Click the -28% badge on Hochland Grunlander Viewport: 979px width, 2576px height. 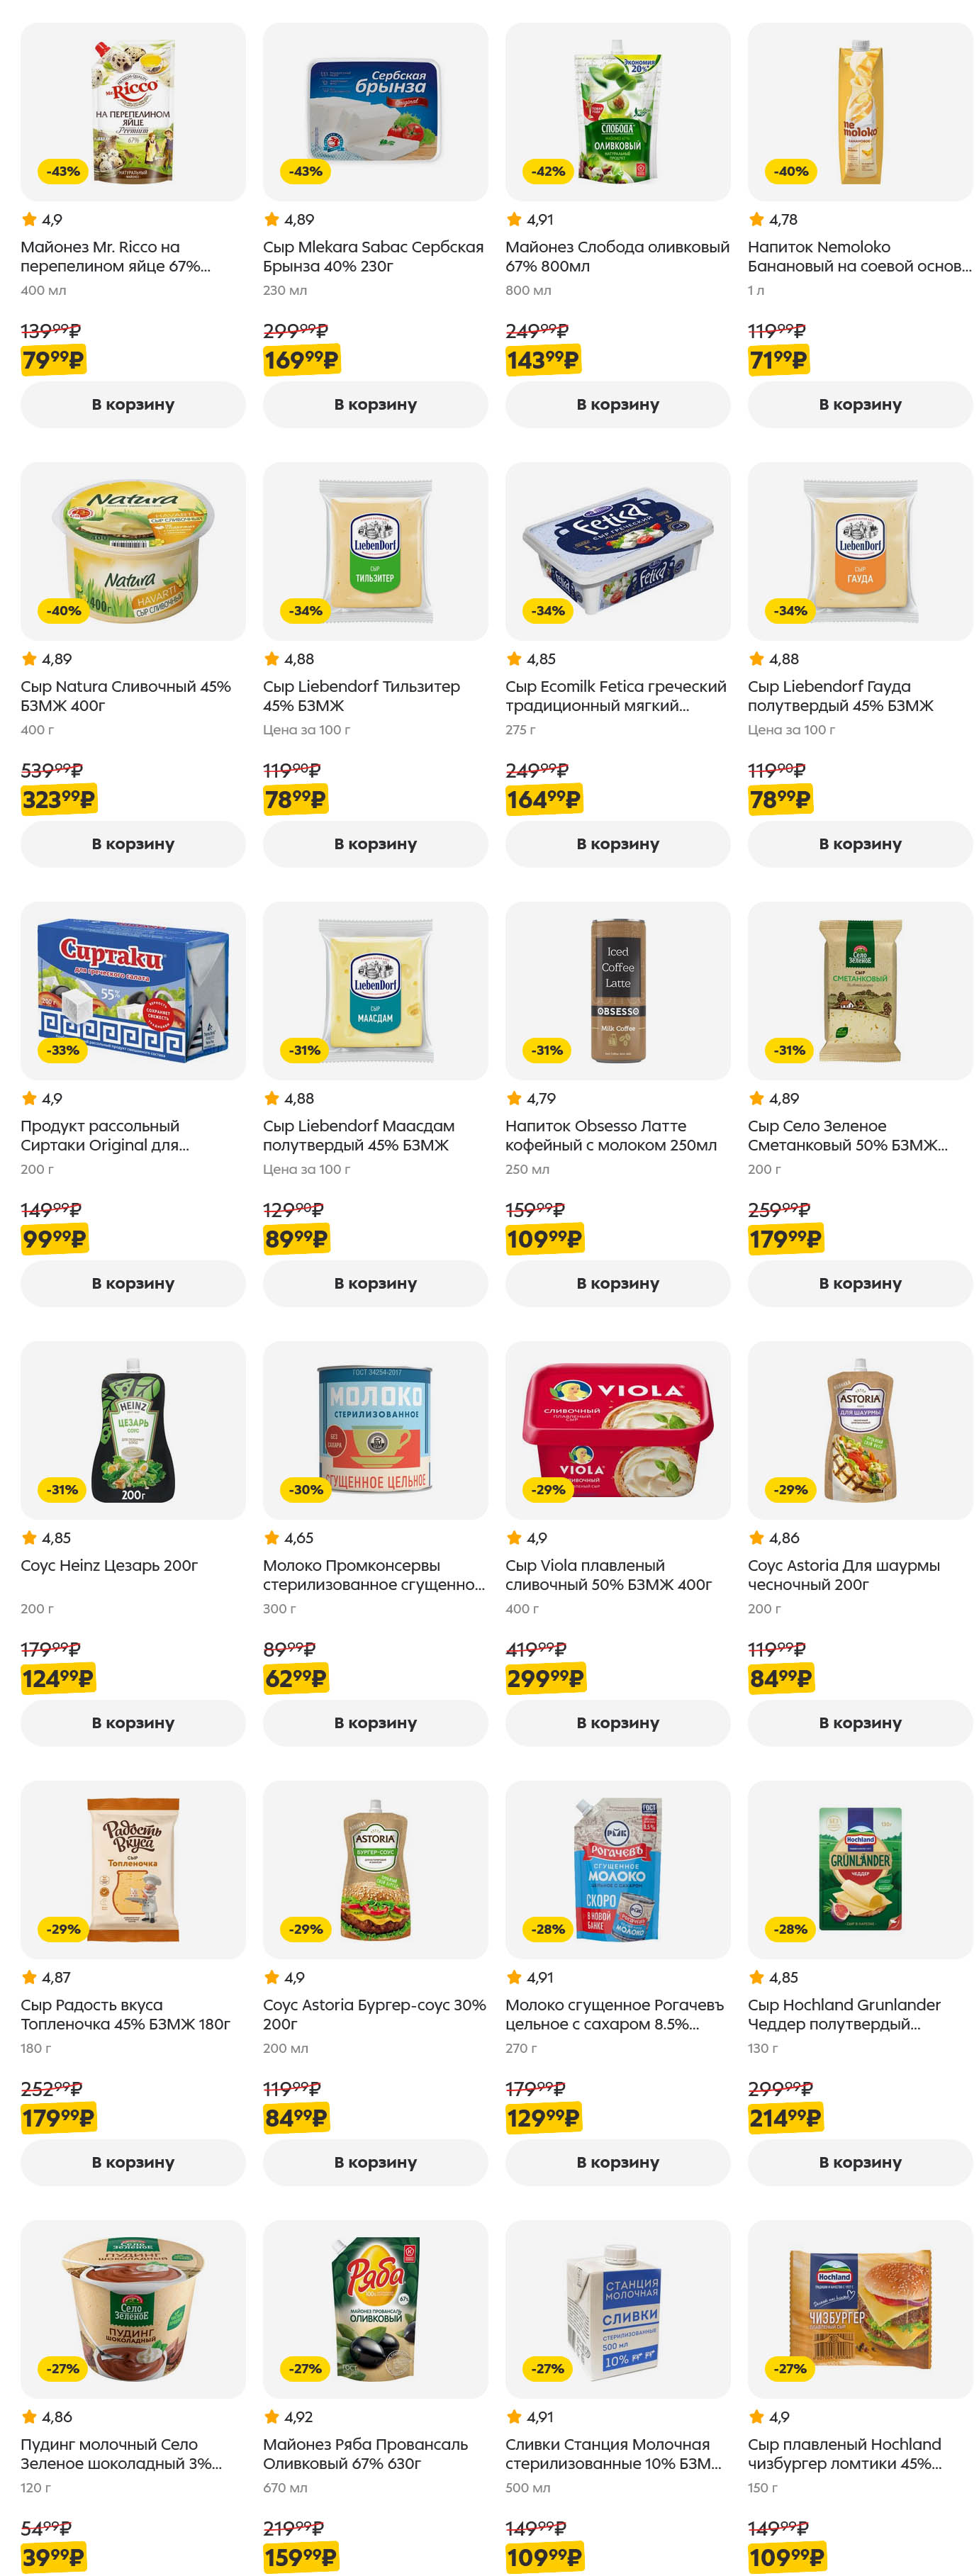click(x=790, y=1929)
